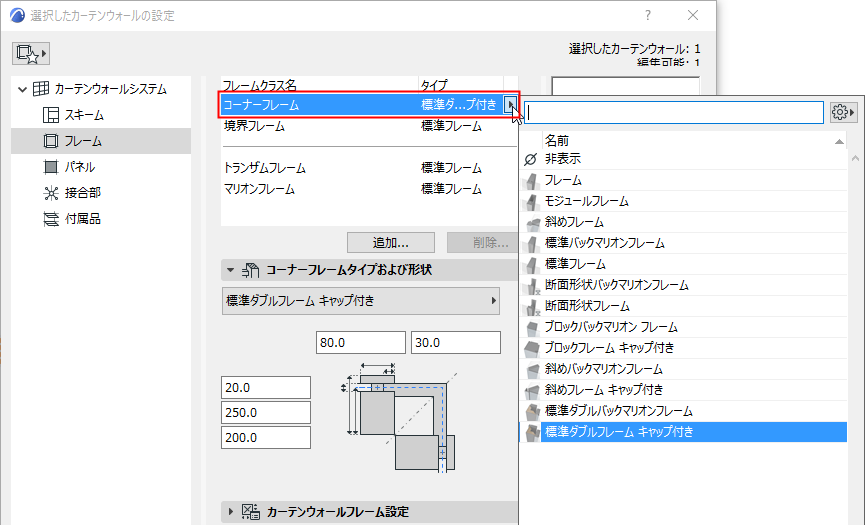The width and height of the screenshot is (865, 525).
Task: Click the 250.0 dimension field
Action: pos(266,412)
